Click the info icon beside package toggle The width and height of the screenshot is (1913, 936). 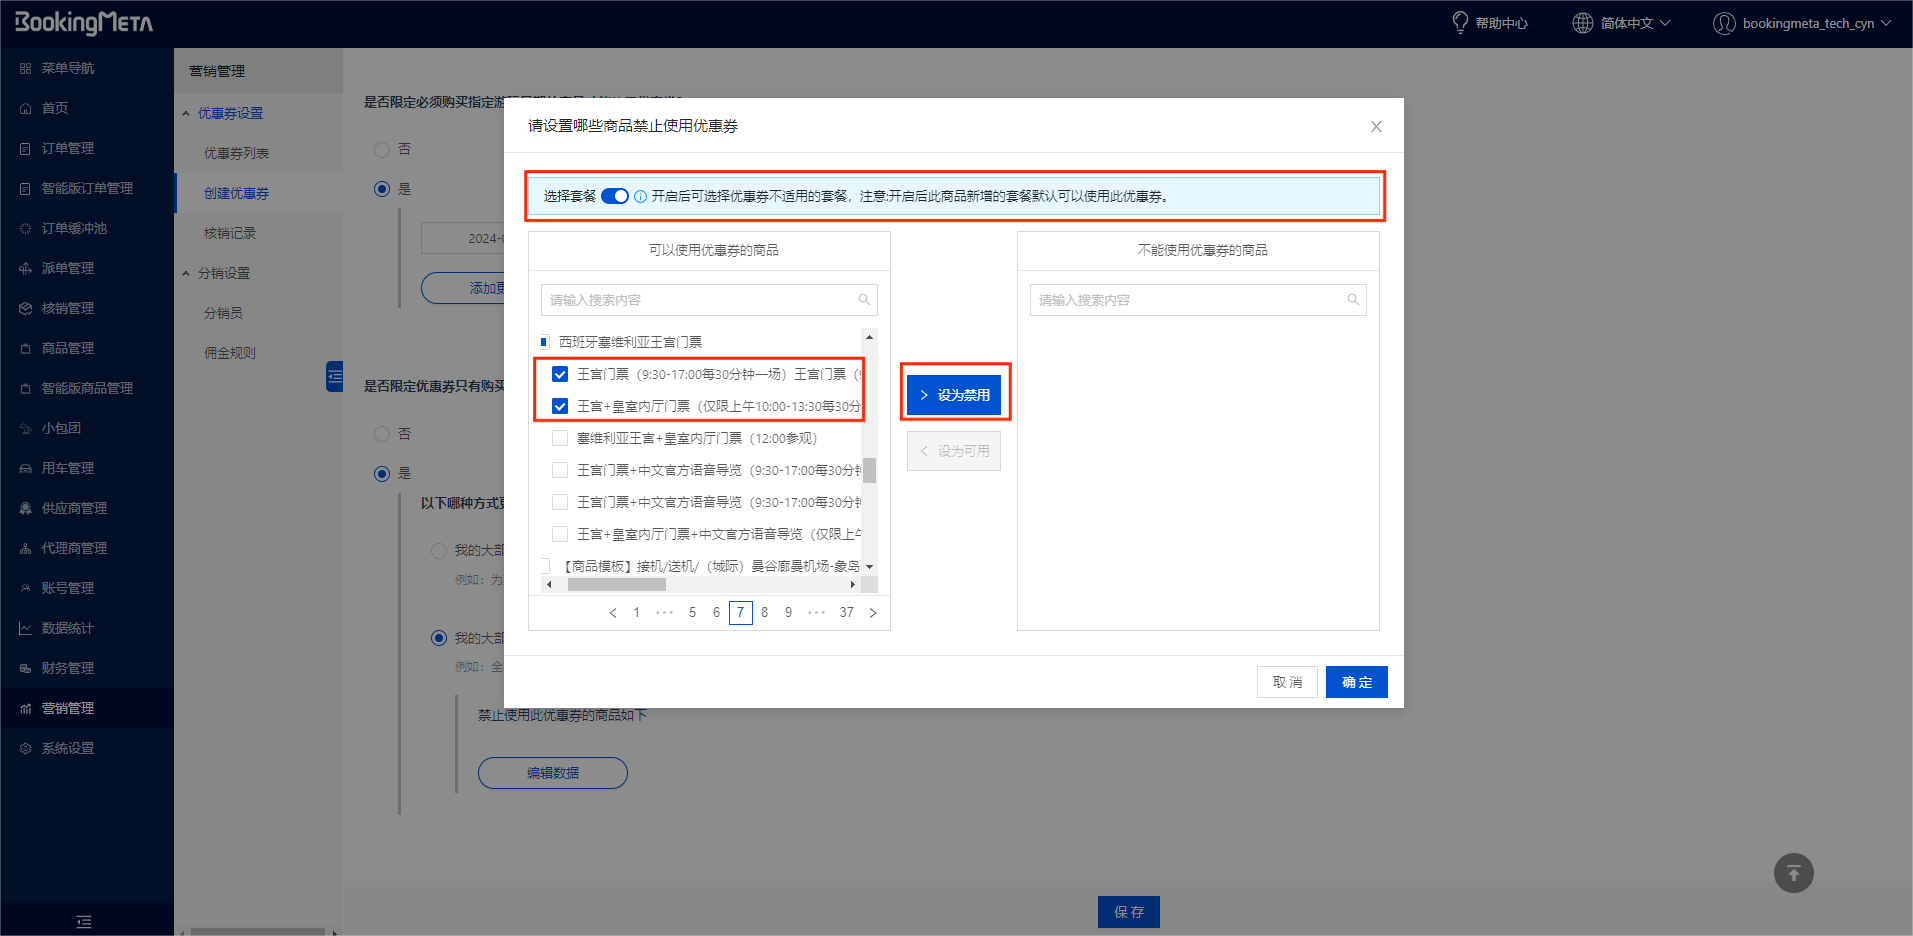pos(640,196)
